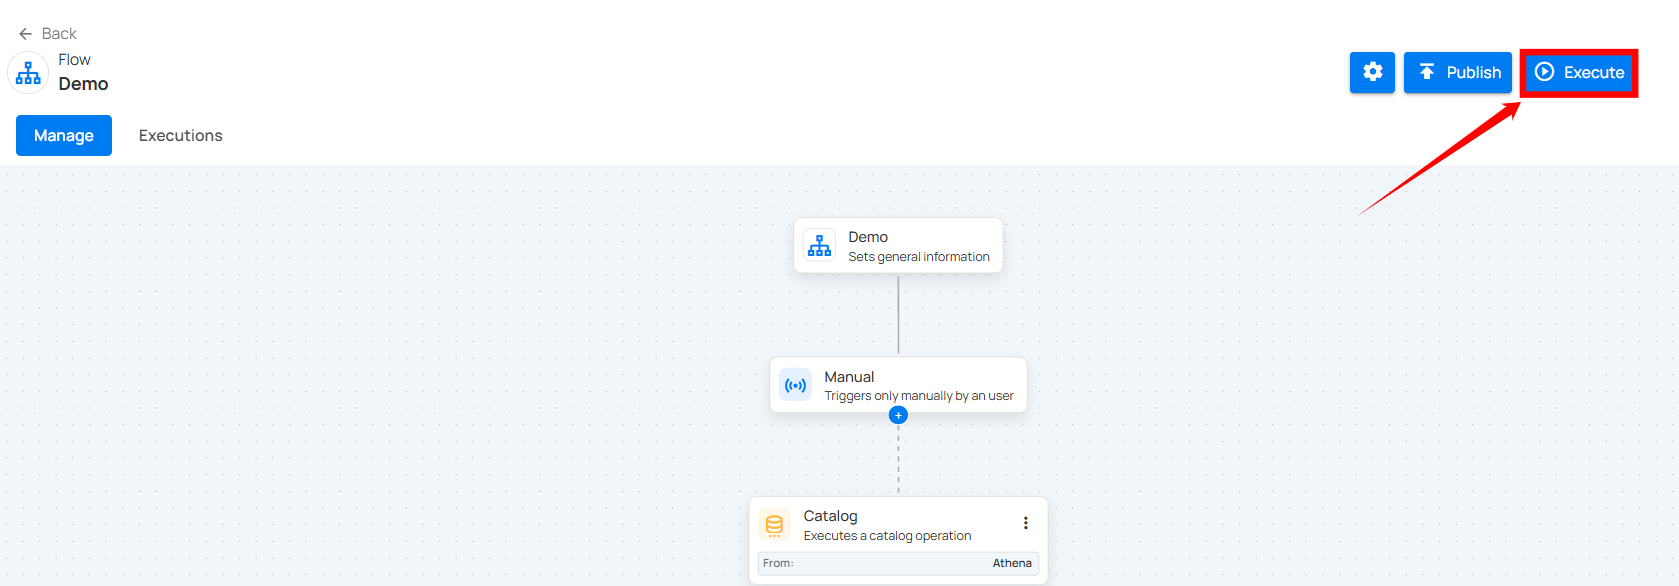Click the Flow hierarchy icon beside the header title
This screenshot has height=586, width=1679.
[28, 73]
